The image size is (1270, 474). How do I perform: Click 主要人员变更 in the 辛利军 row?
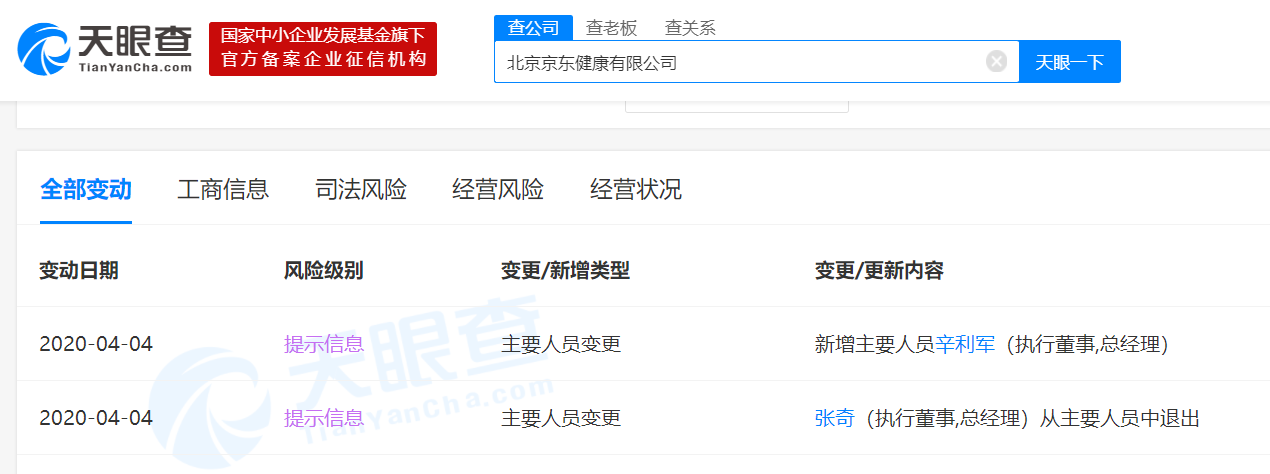click(x=561, y=345)
